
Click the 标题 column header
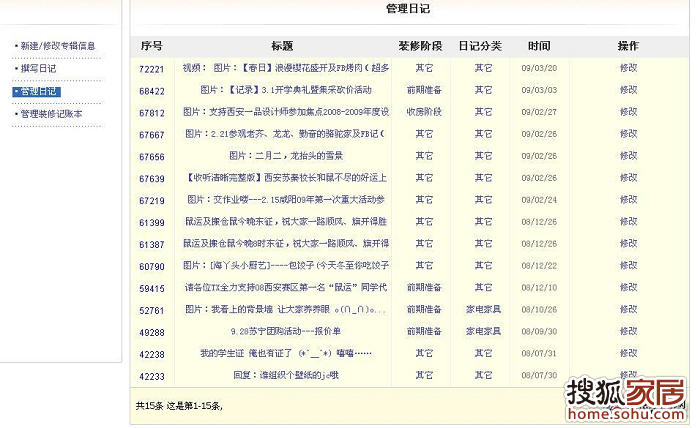[x=282, y=46]
